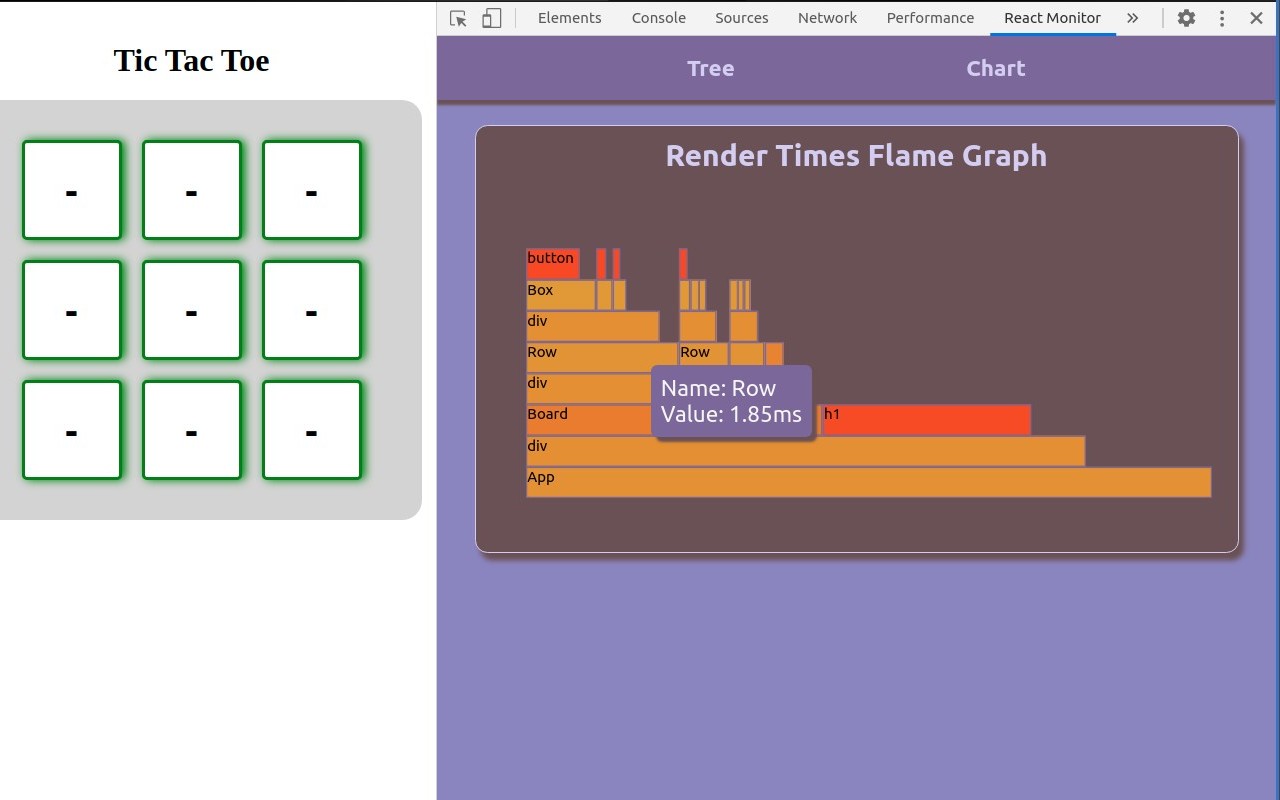
Task: Open the Sources tab
Action: coord(742,18)
